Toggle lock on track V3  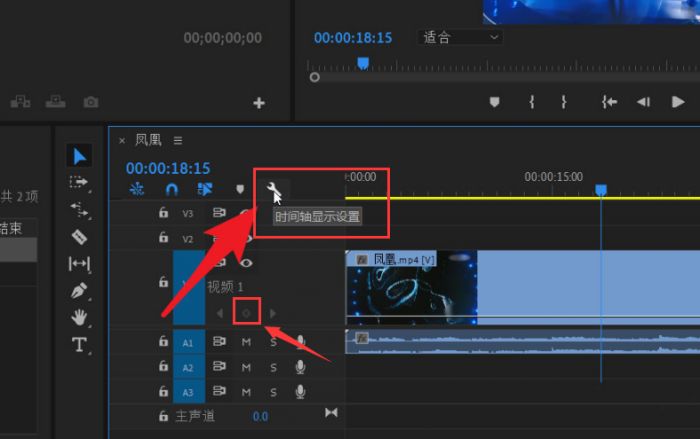[x=162, y=213]
